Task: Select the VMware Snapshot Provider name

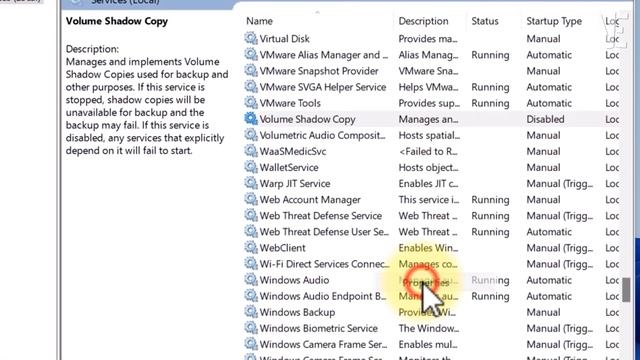Action: point(319,71)
